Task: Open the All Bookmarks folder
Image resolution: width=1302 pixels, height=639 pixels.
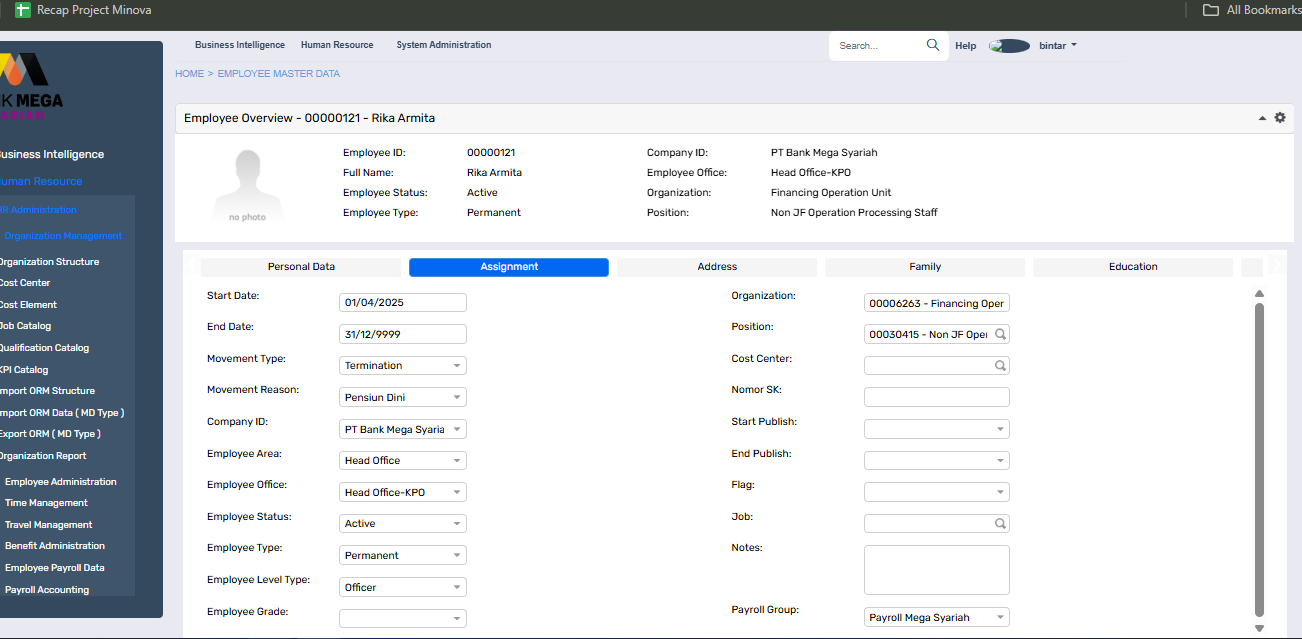Action: click(1252, 10)
